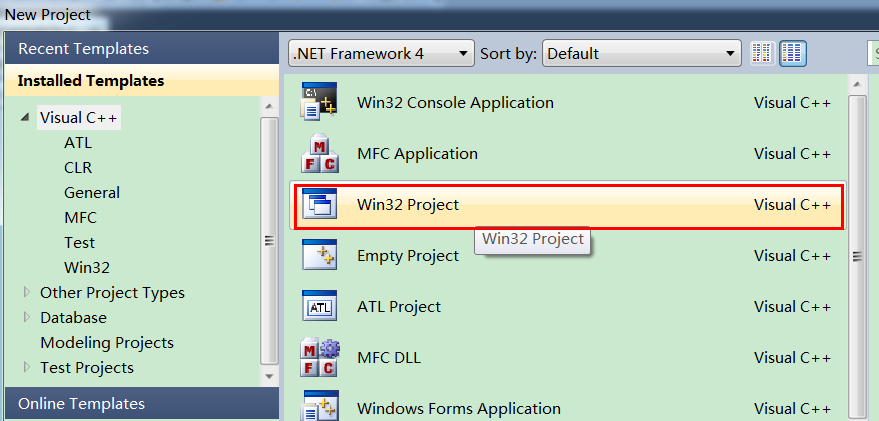Select Windows Forms Application template name
879x421 pixels.
459,409
